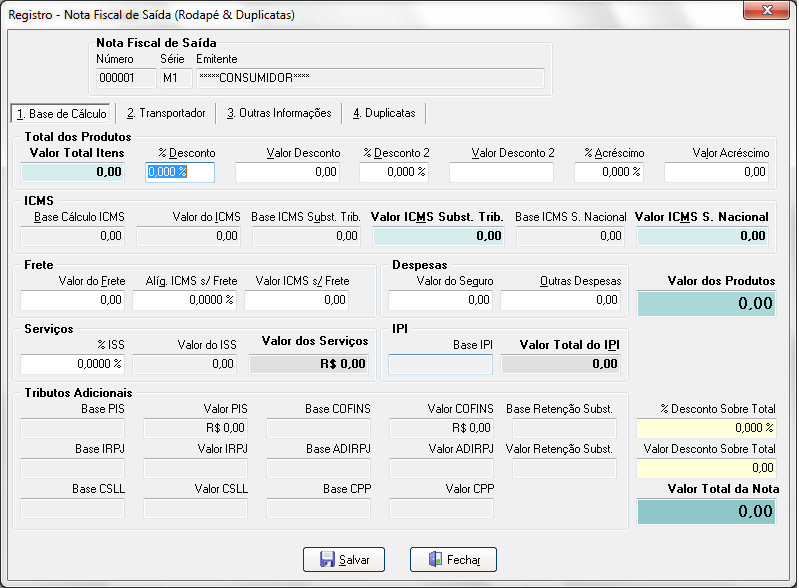Click the Valor ADIRPJ field
Viewport: 799px width, 588px height.
coord(441,468)
